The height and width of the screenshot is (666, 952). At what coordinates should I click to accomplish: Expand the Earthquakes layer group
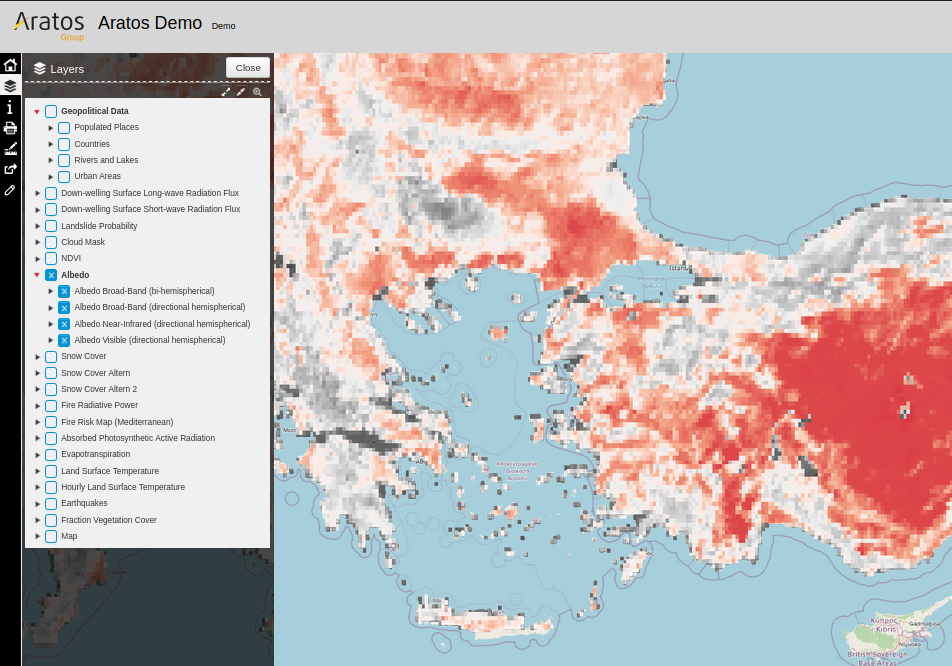(x=38, y=504)
